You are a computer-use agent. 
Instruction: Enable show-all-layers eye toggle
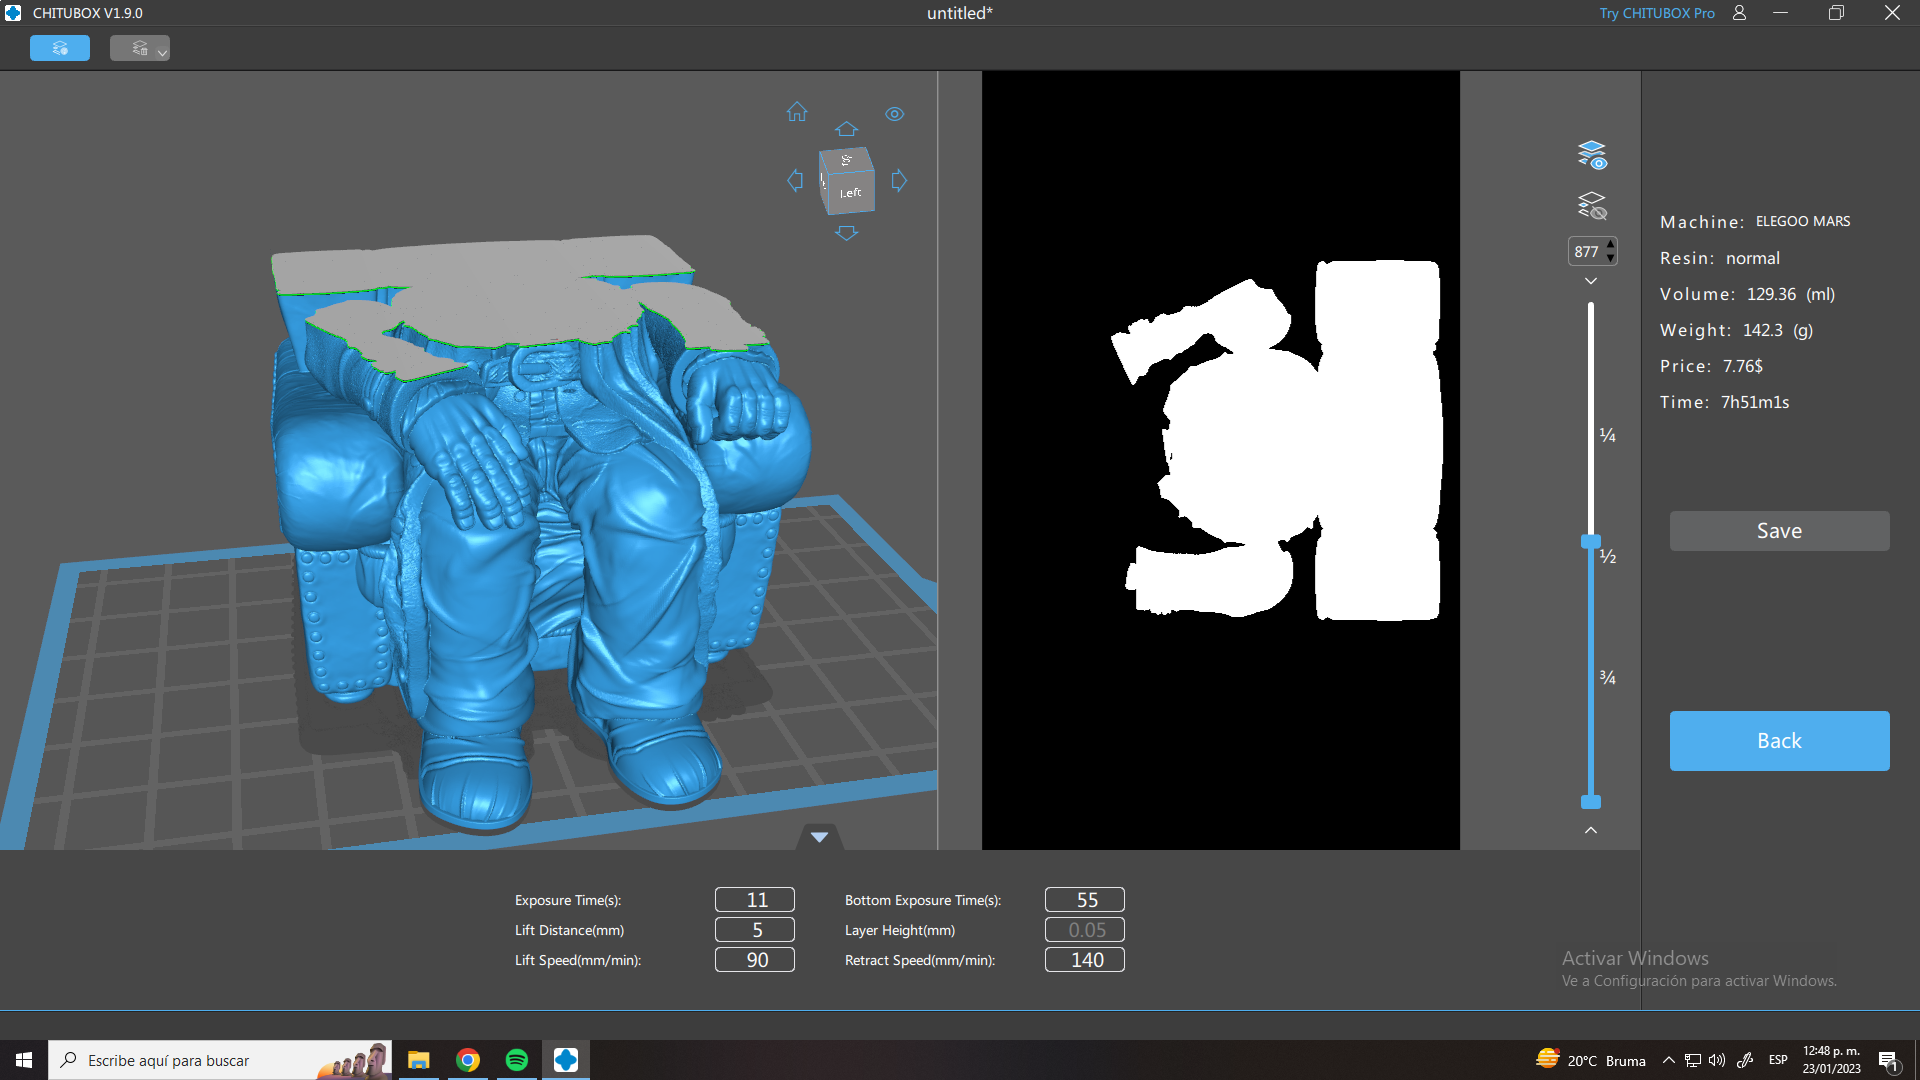coord(1591,155)
